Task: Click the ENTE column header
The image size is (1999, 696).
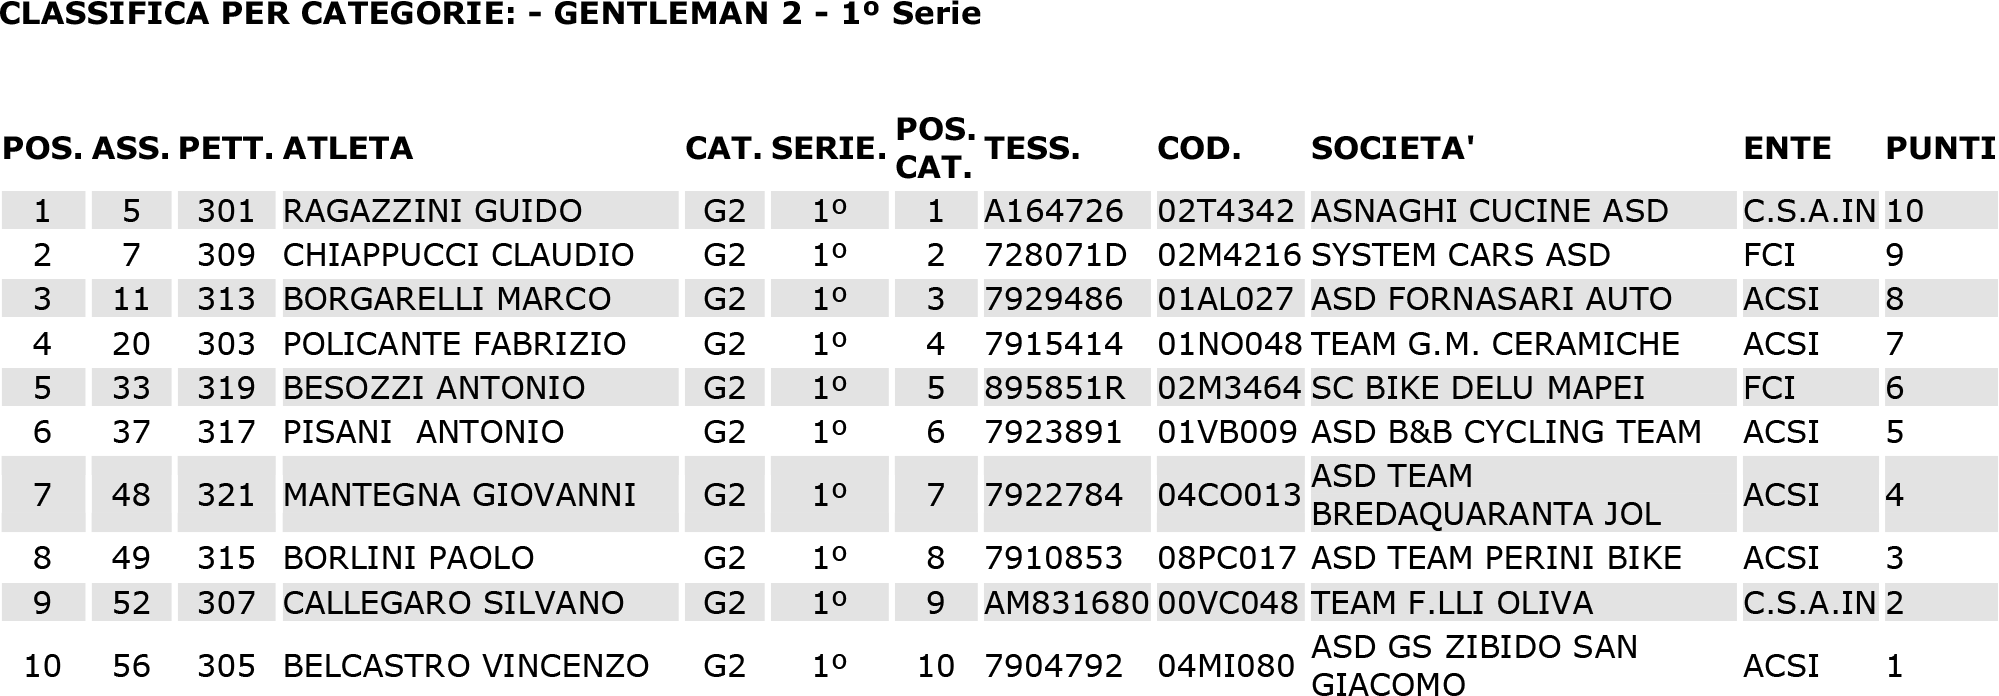Action: pyautogui.click(x=1787, y=148)
